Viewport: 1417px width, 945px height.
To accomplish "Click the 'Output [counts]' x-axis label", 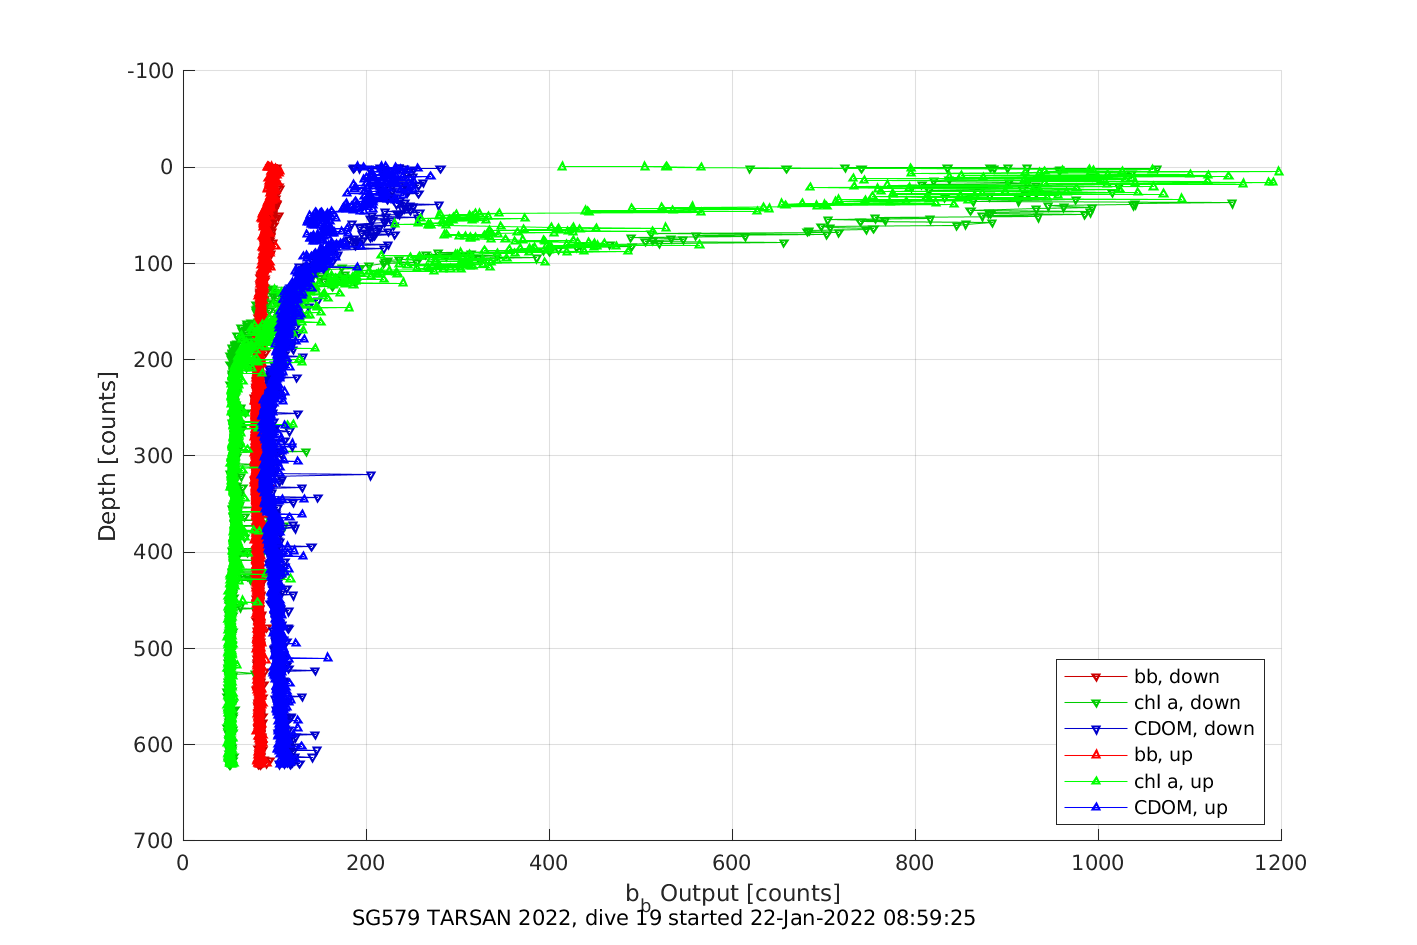I will (750, 893).
